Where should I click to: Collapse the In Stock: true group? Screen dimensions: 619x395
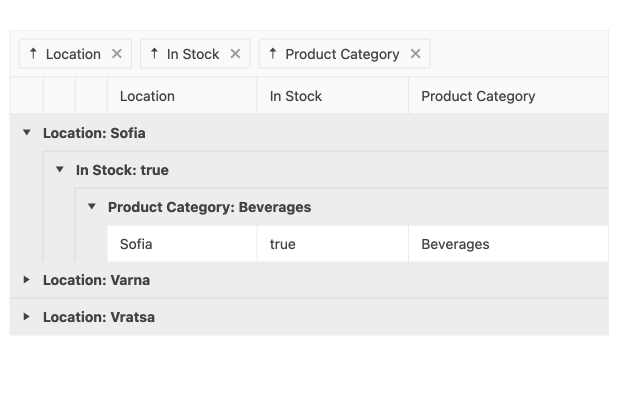click(60, 170)
